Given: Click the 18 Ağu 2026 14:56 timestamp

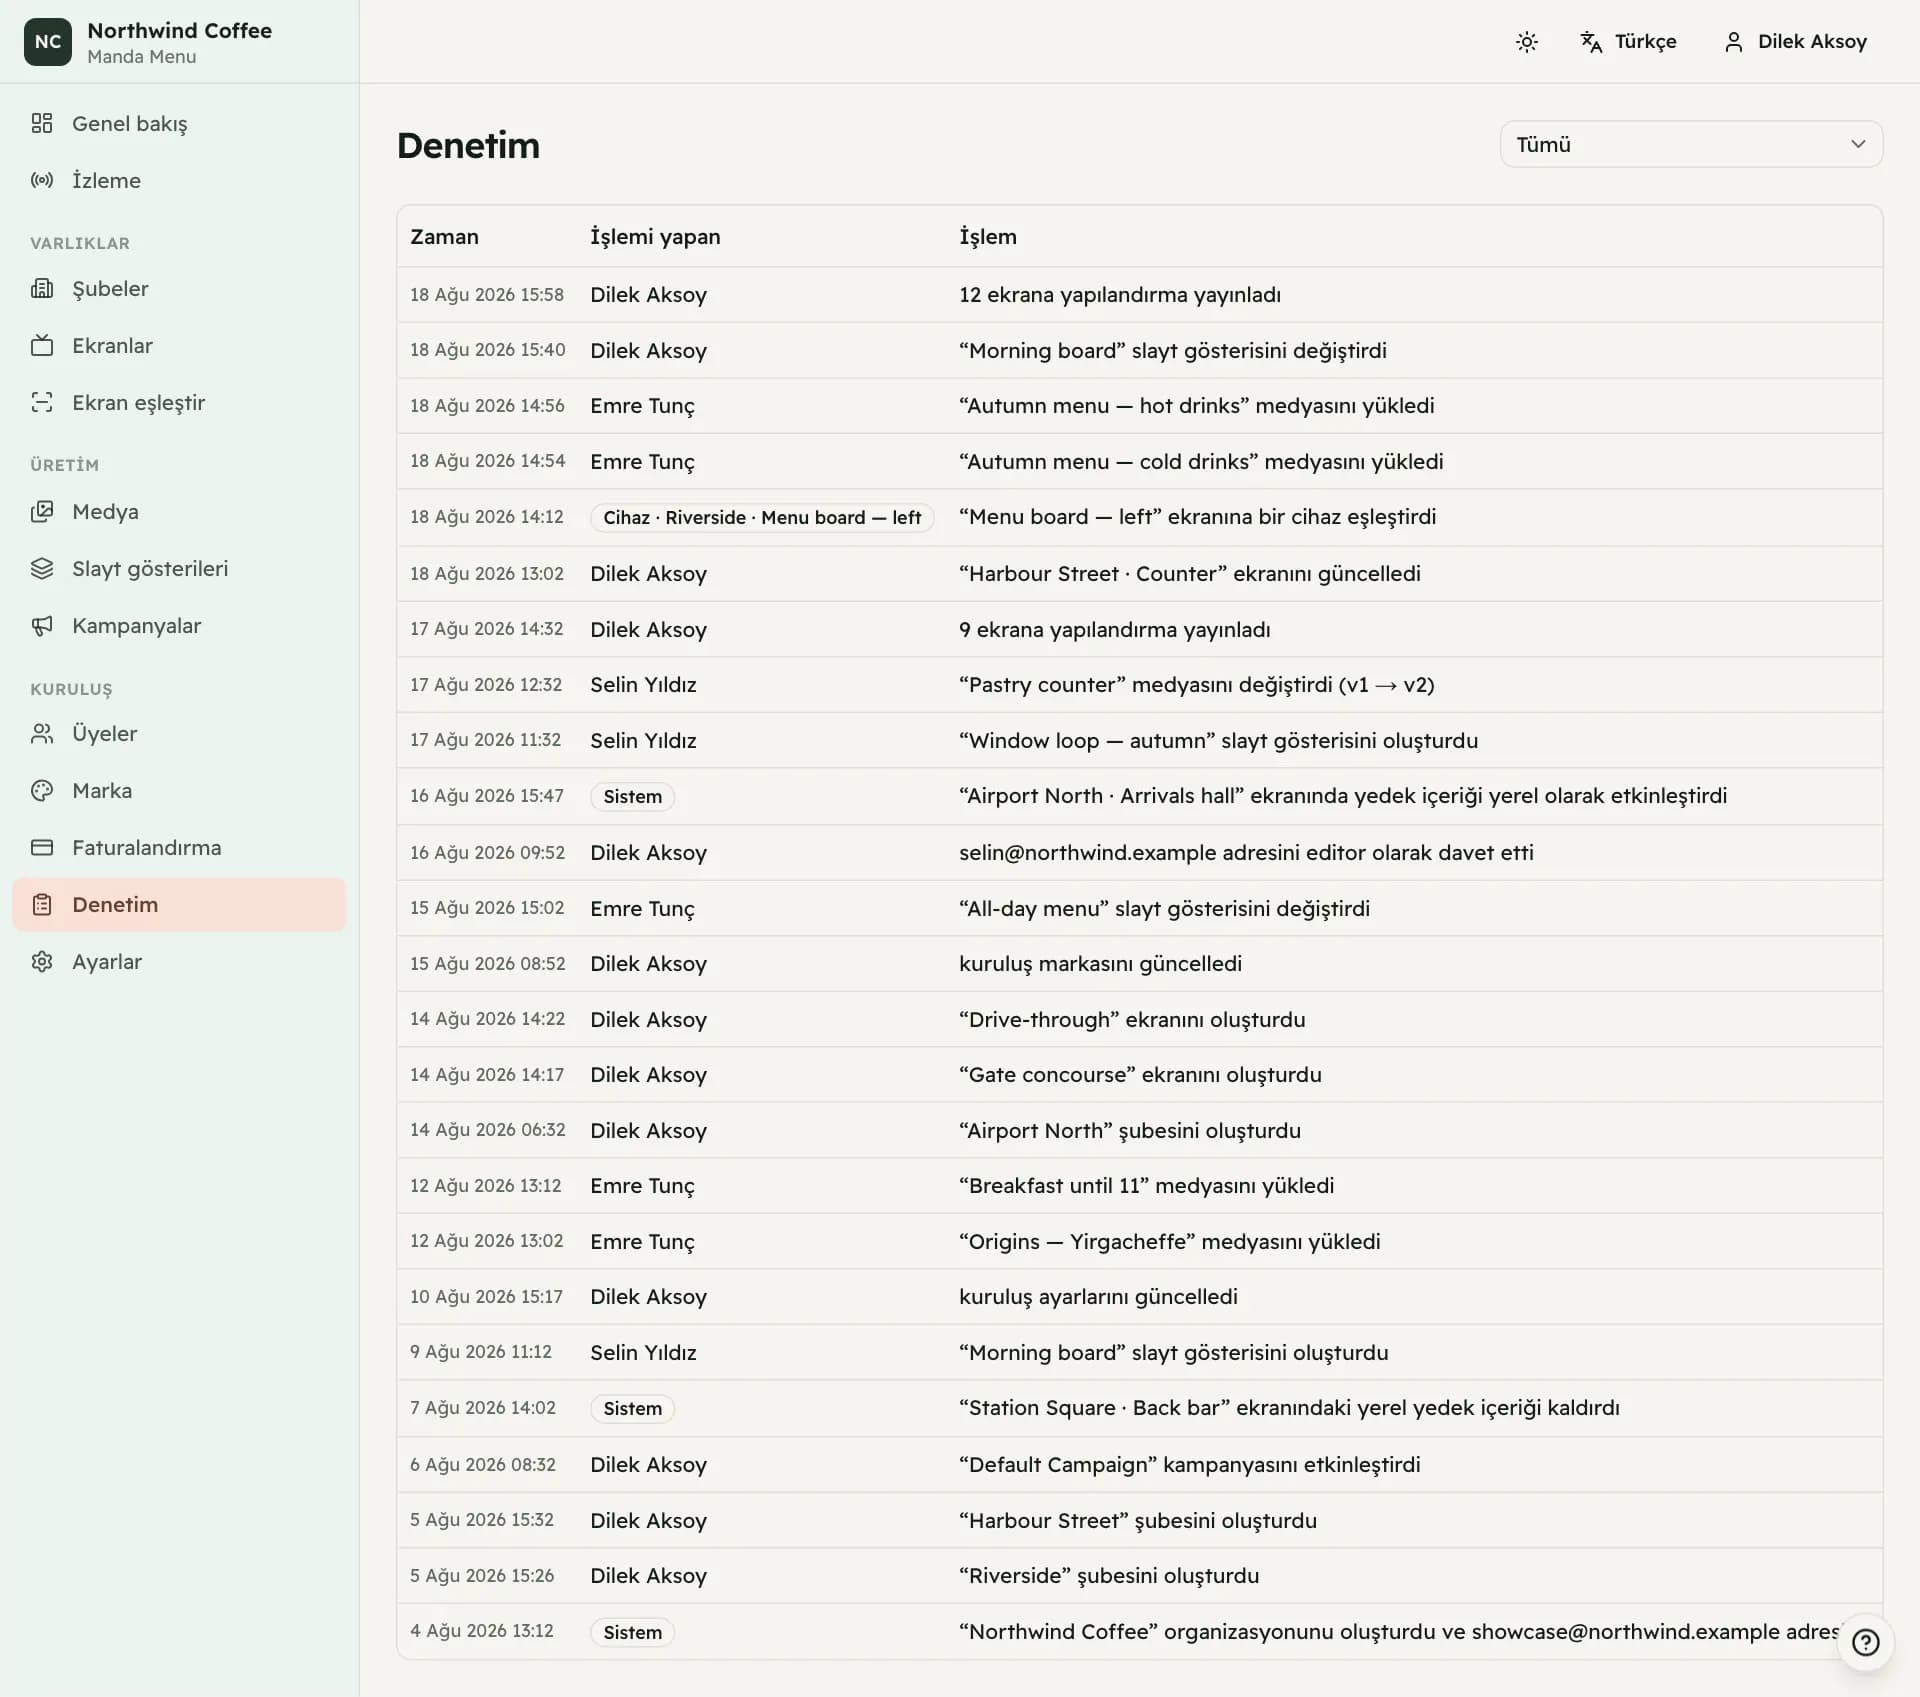Looking at the screenshot, I should tap(487, 405).
